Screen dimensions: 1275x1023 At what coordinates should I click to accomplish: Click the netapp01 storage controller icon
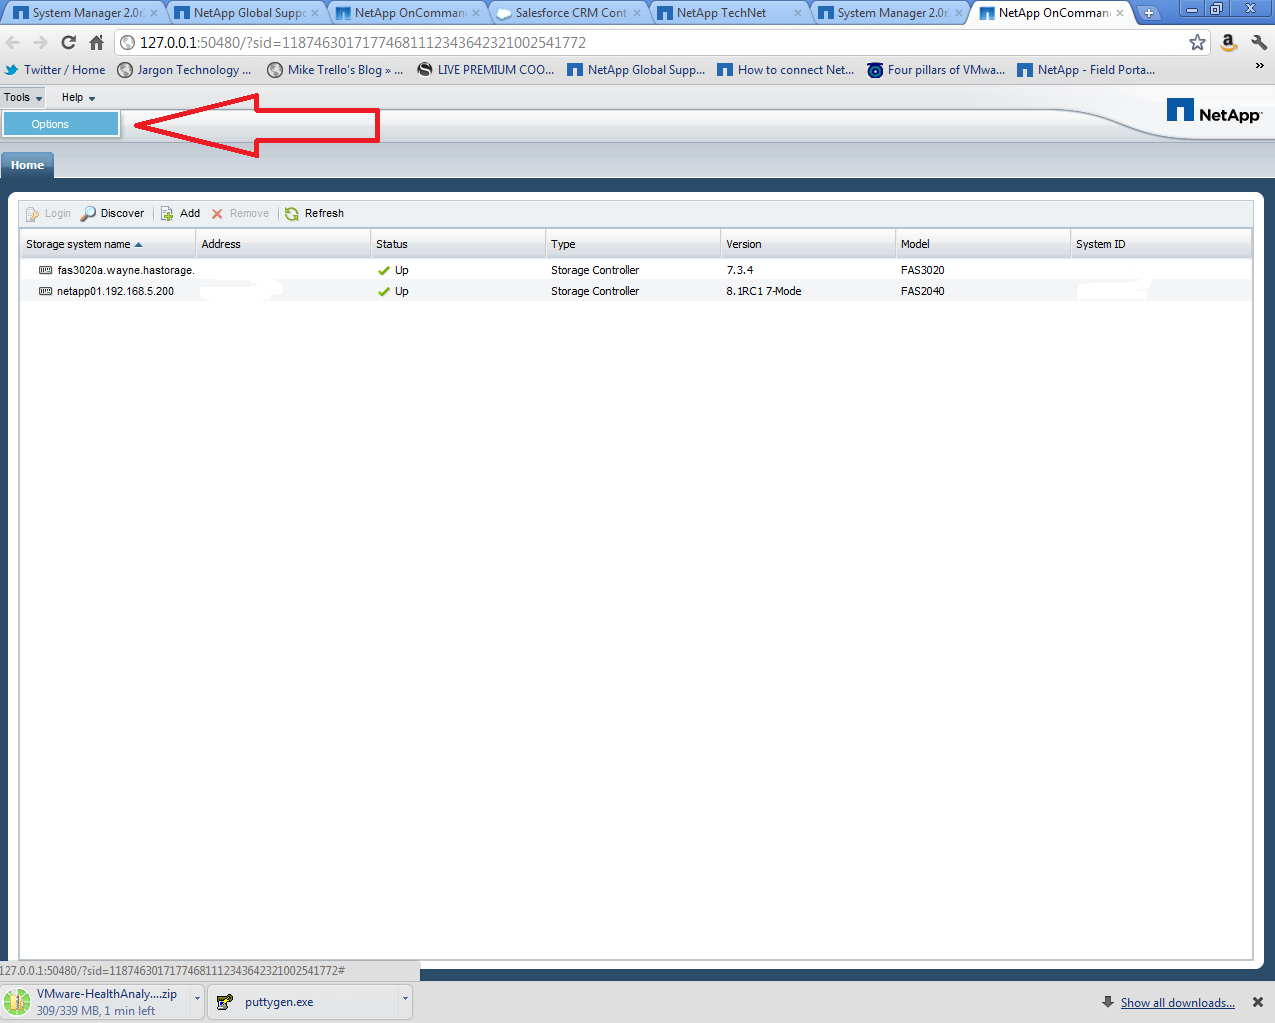[45, 291]
